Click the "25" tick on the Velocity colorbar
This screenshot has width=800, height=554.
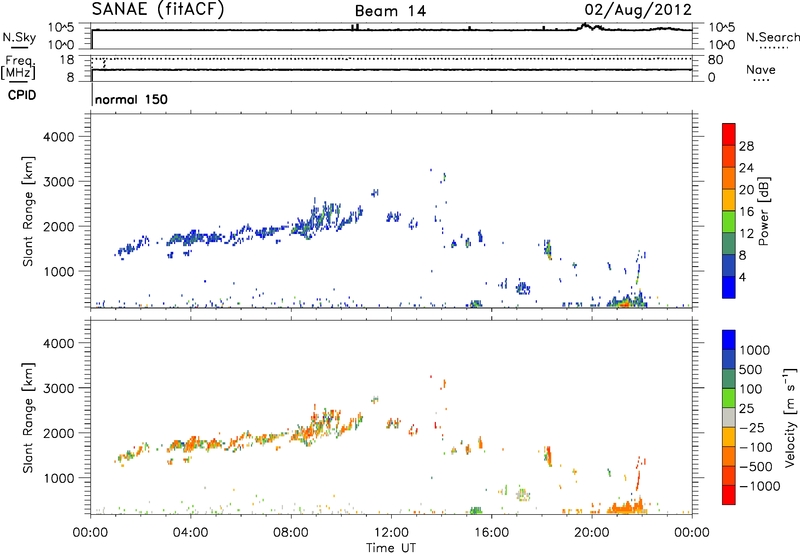[746, 408]
